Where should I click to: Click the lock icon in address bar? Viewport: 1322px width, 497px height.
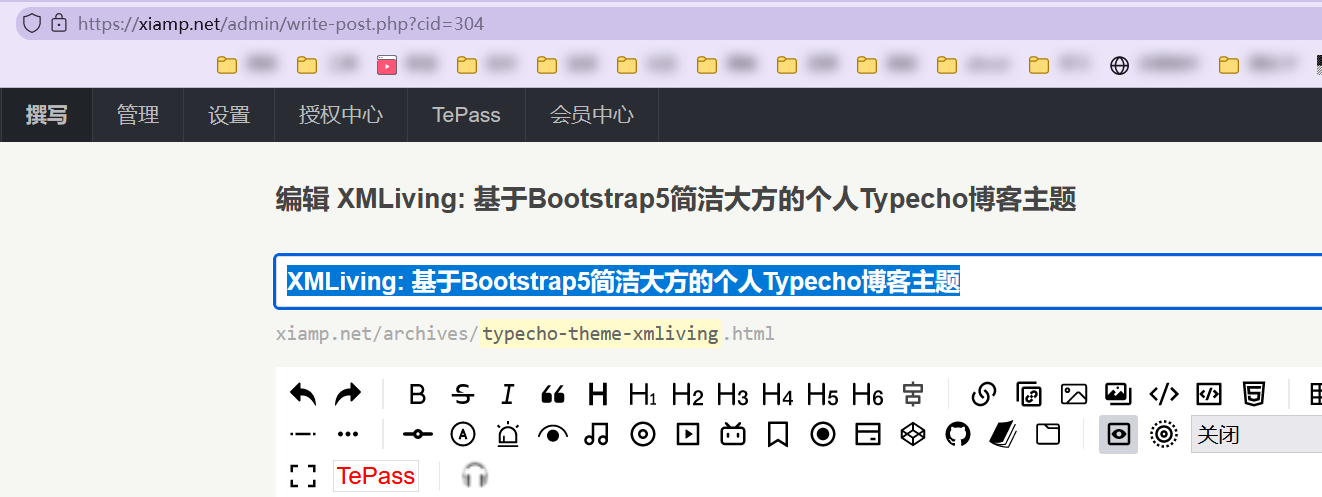coord(58,22)
